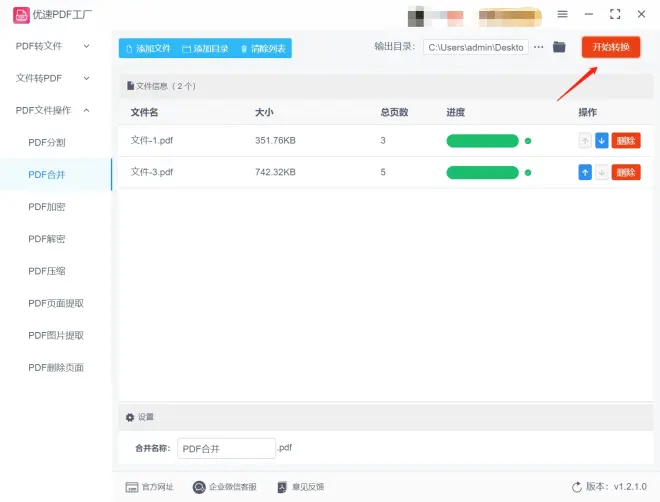Open the 意见反馈 link
660x502 pixels.
(x=308, y=487)
